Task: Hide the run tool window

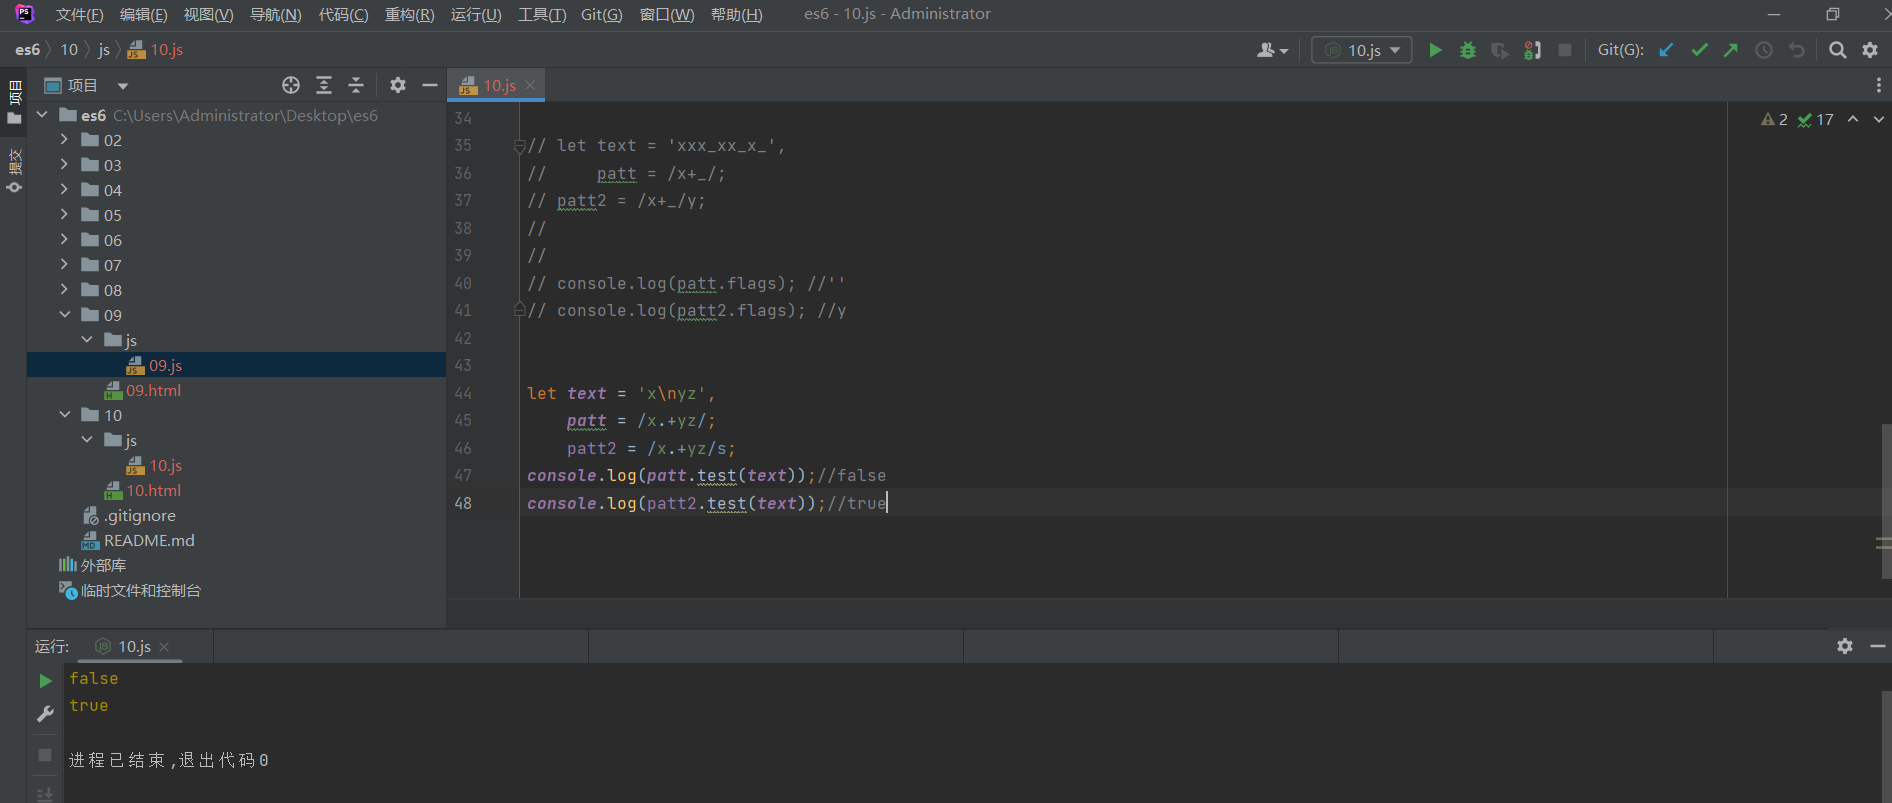Action: pos(1878,646)
